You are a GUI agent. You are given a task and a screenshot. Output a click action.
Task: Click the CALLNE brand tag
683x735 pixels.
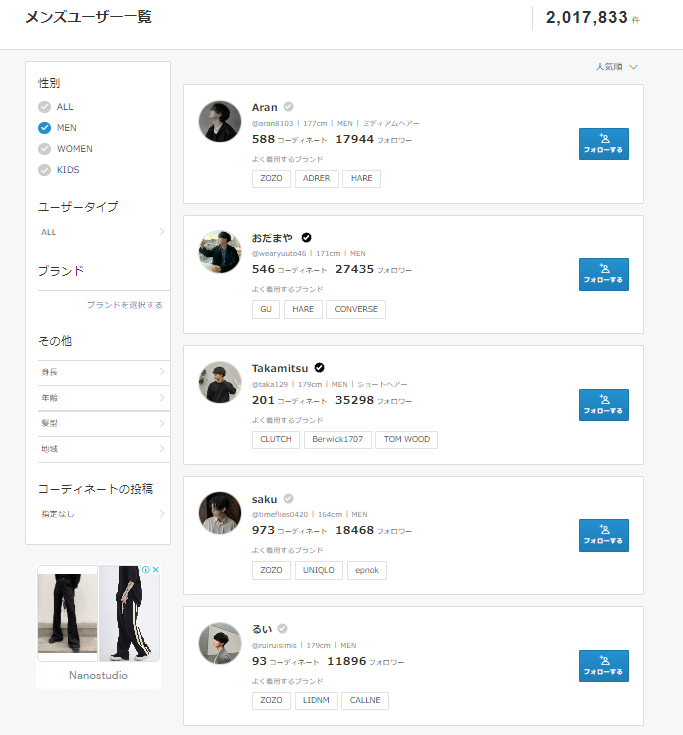[365, 701]
